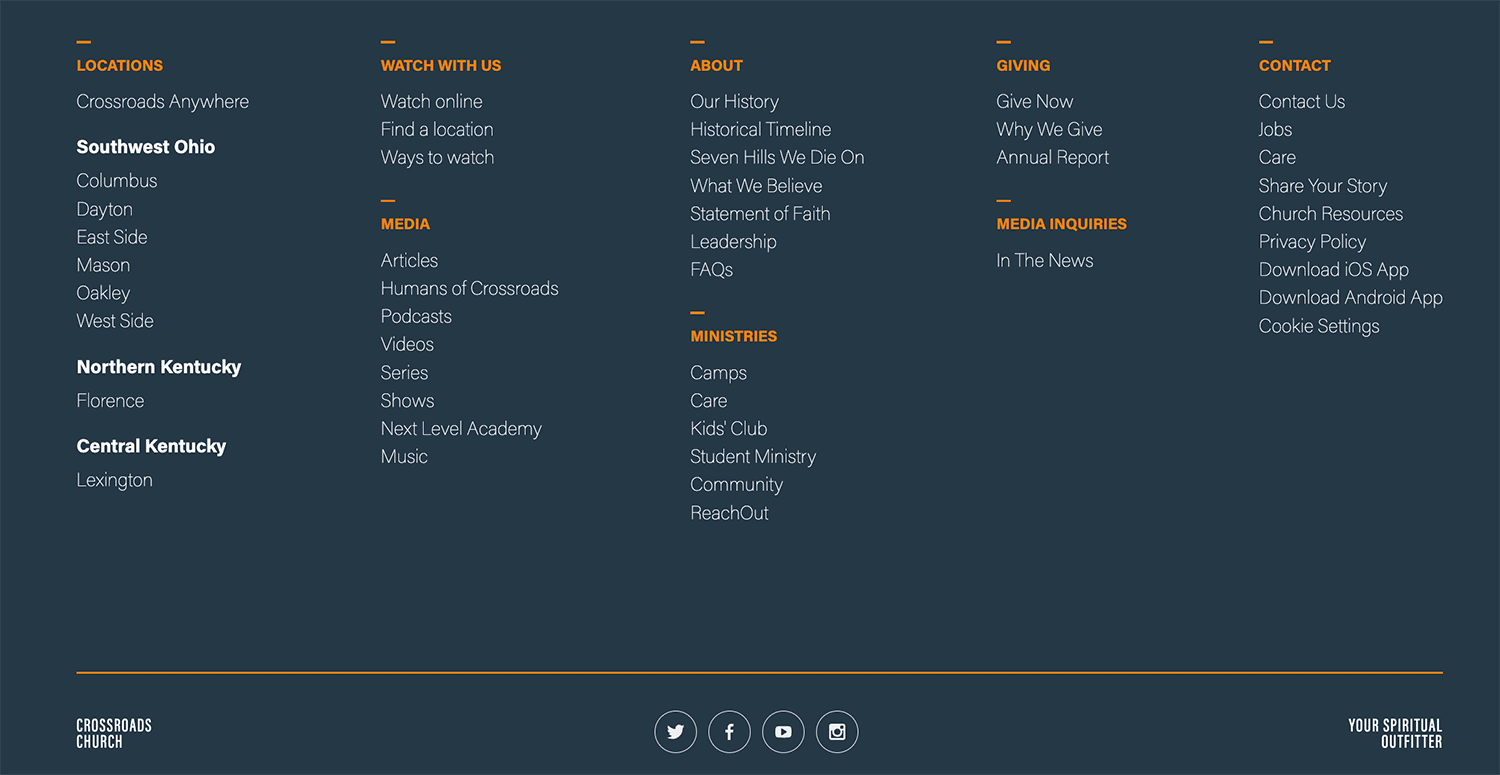
Task: Open the Twitter social icon
Action: click(x=675, y=731)
